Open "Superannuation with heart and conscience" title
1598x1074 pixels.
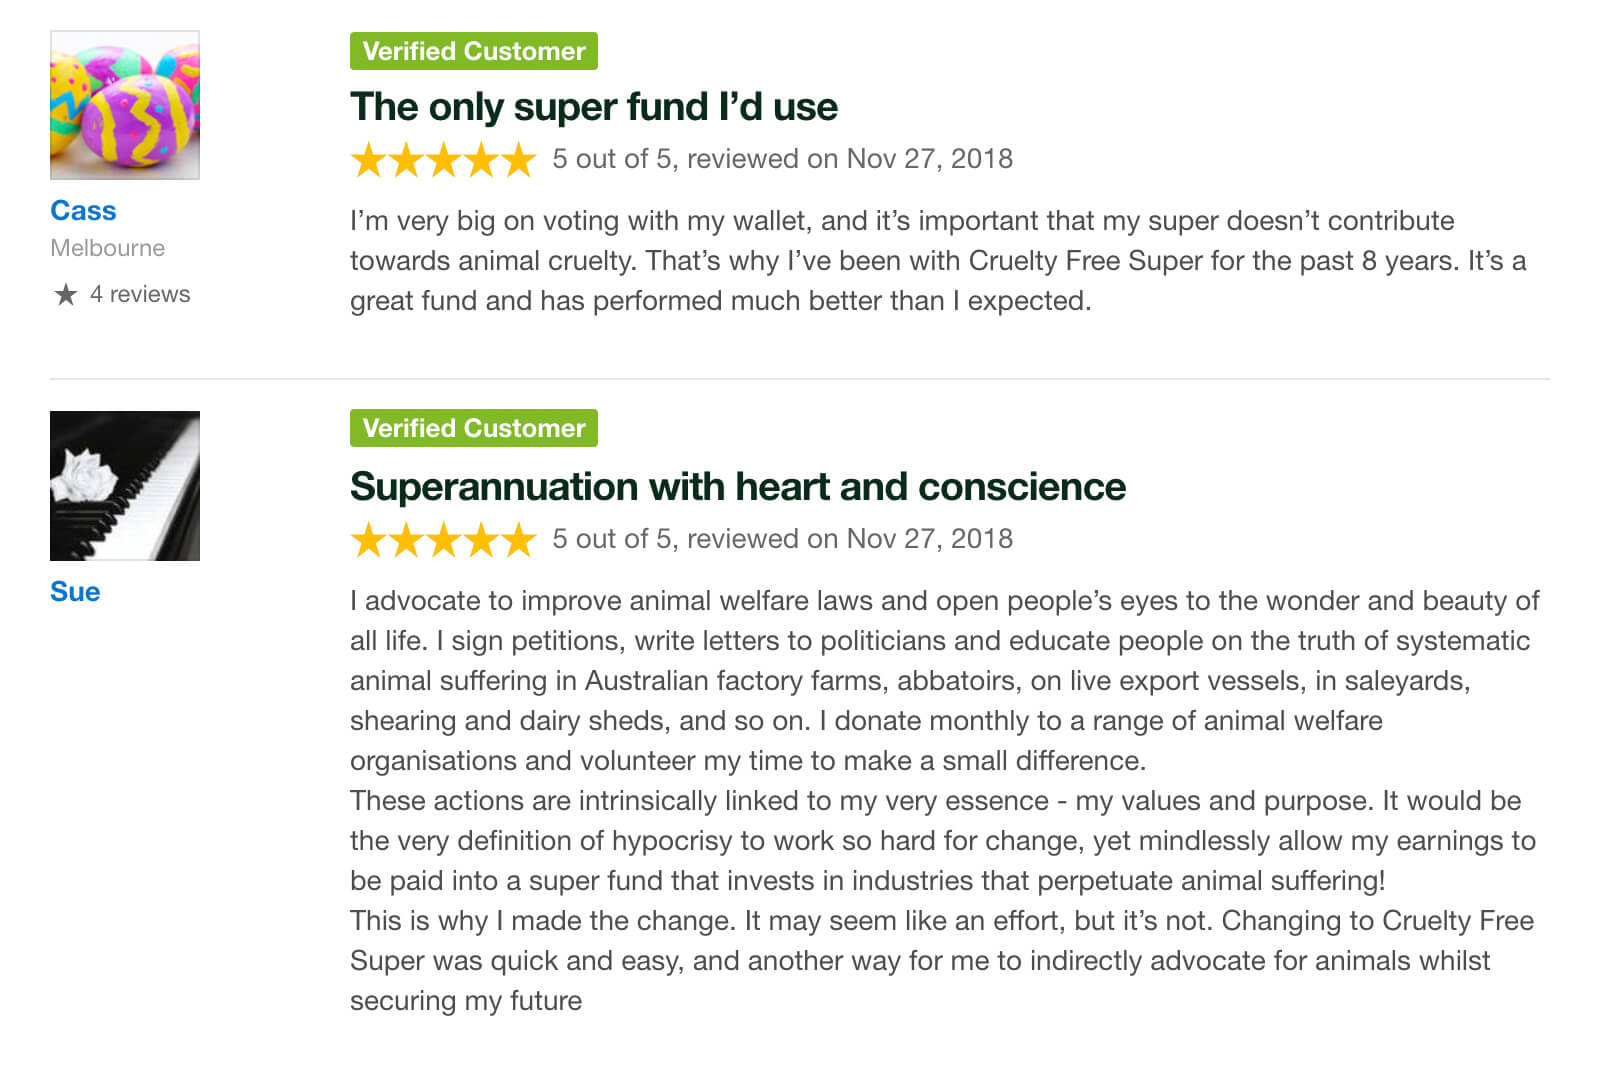point(738,487)
